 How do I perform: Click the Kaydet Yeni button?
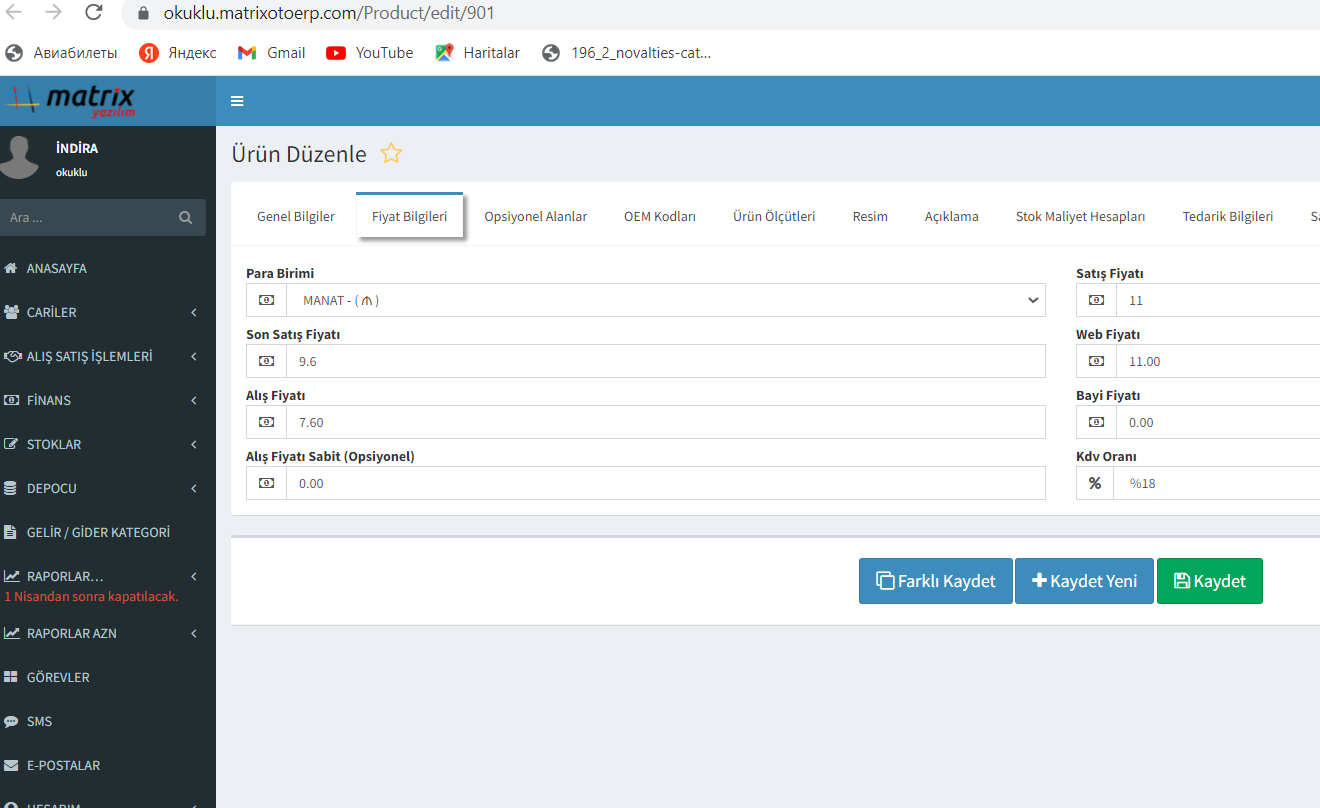pos(1084,581)
